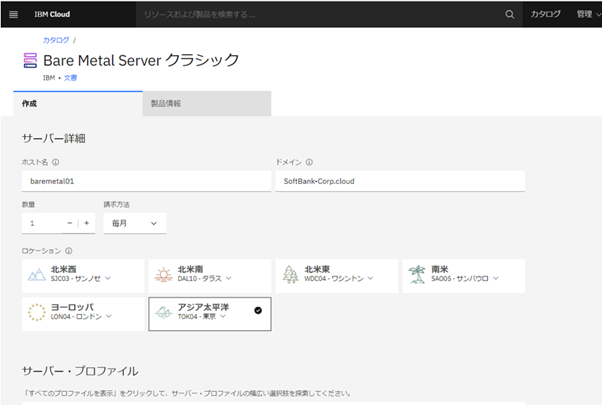The height and width of the screenshot is (405, 602).
Task: Click info icon next to ロケーション
Action: pos(68,250)
